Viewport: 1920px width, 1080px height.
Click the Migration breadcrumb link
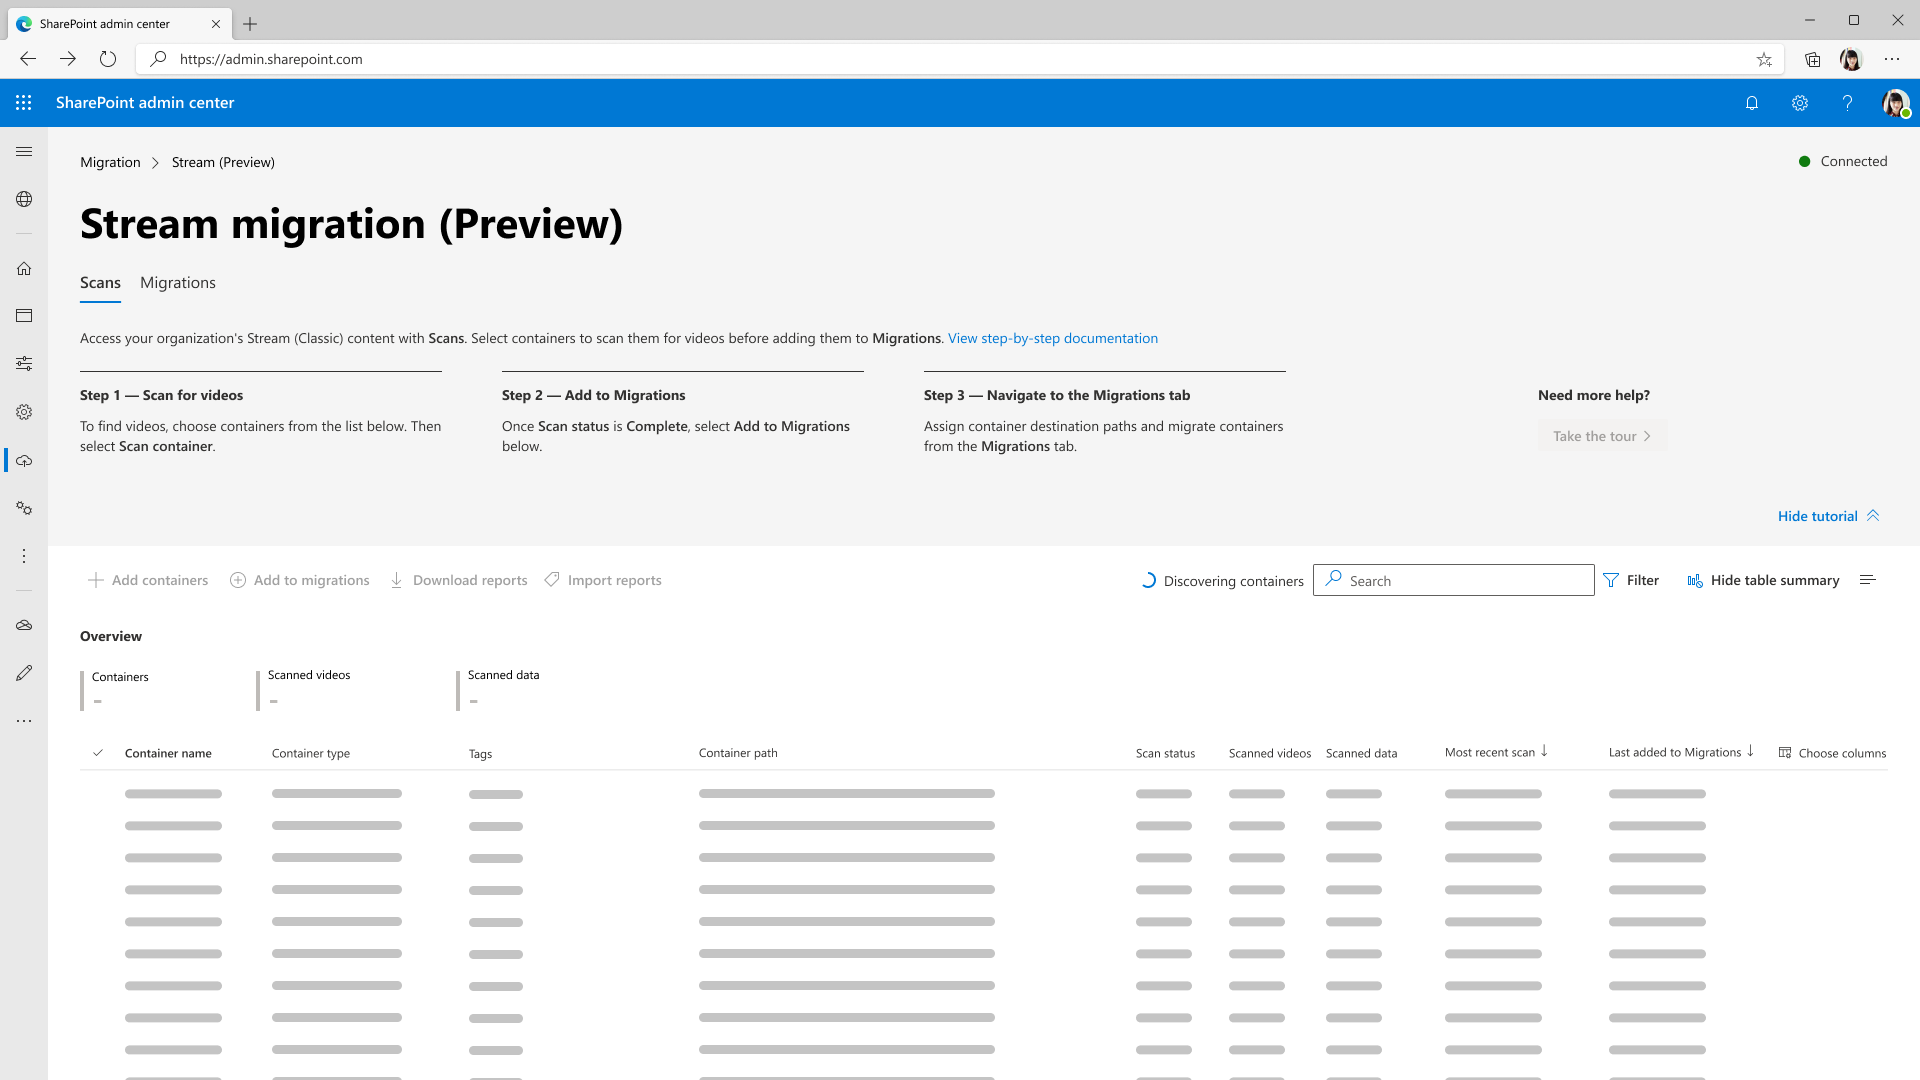coord(109,161)
